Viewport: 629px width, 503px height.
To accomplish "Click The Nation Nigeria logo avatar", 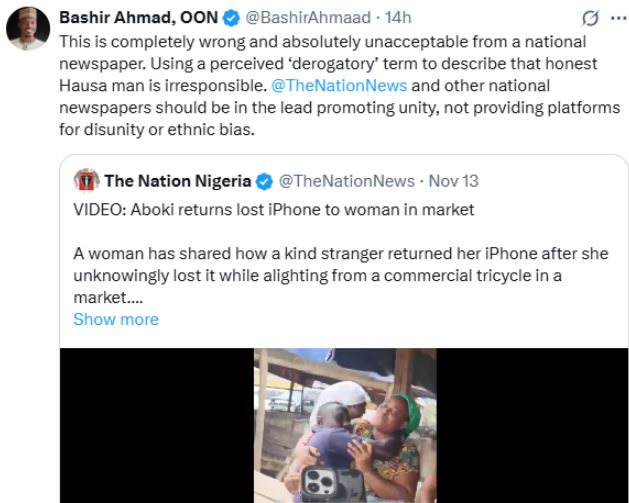I will tap(86, 181).
